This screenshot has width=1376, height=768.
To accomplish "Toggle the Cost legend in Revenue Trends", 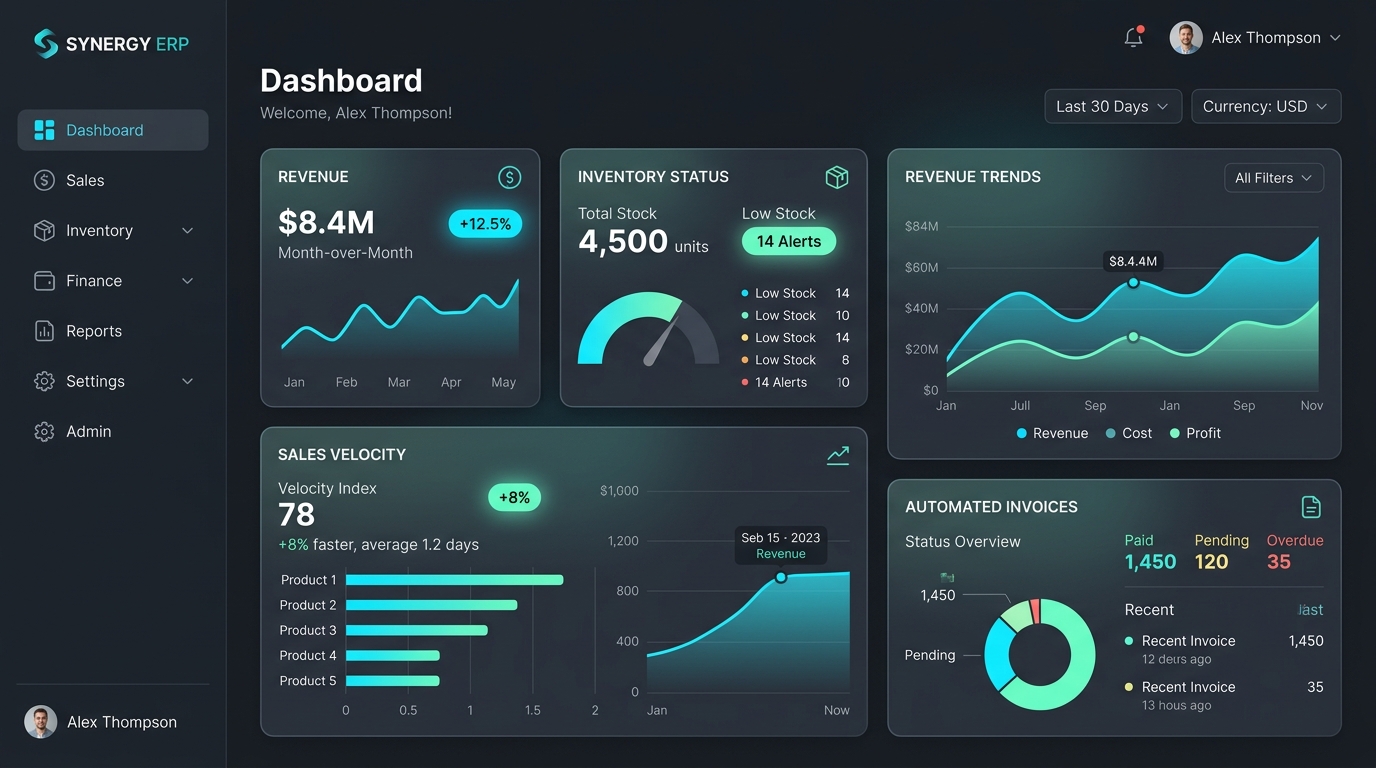I will coord(1129,433).
